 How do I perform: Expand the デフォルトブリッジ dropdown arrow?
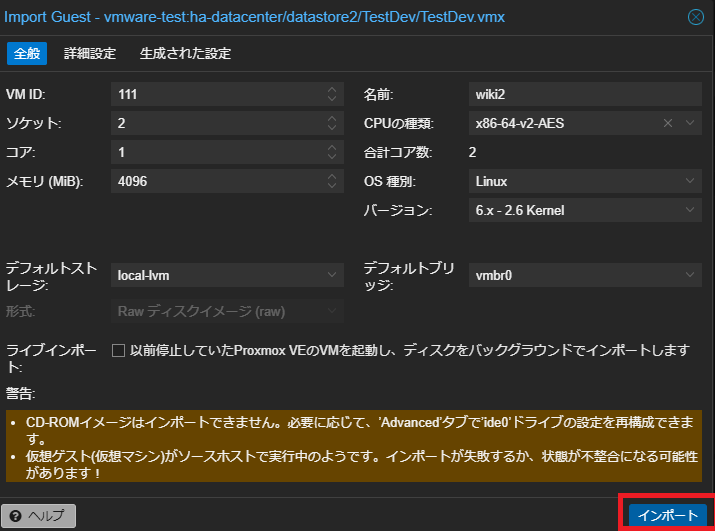click(x=690, y=275)
